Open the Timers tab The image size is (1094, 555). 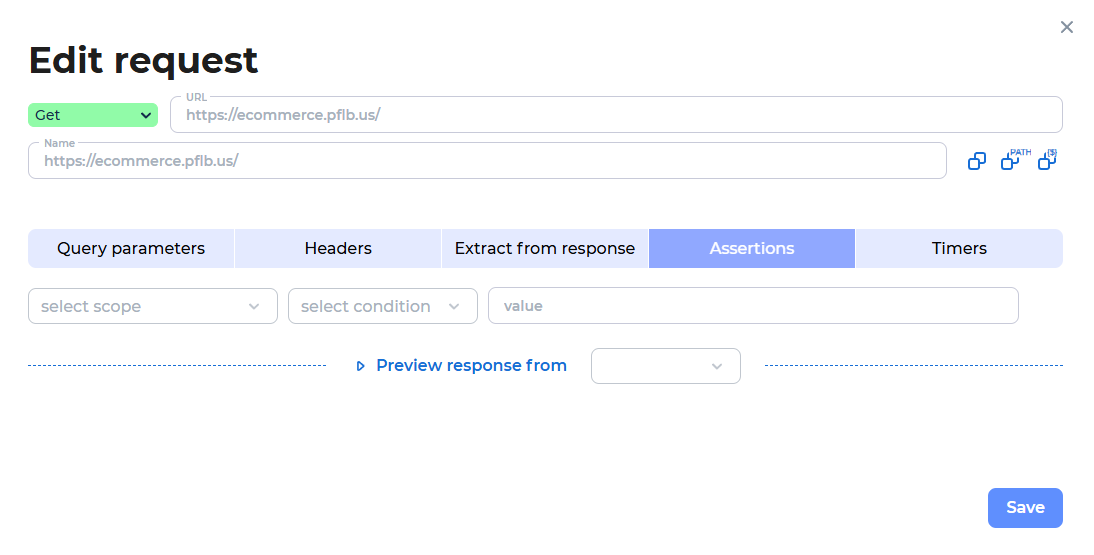pos(959,249)
